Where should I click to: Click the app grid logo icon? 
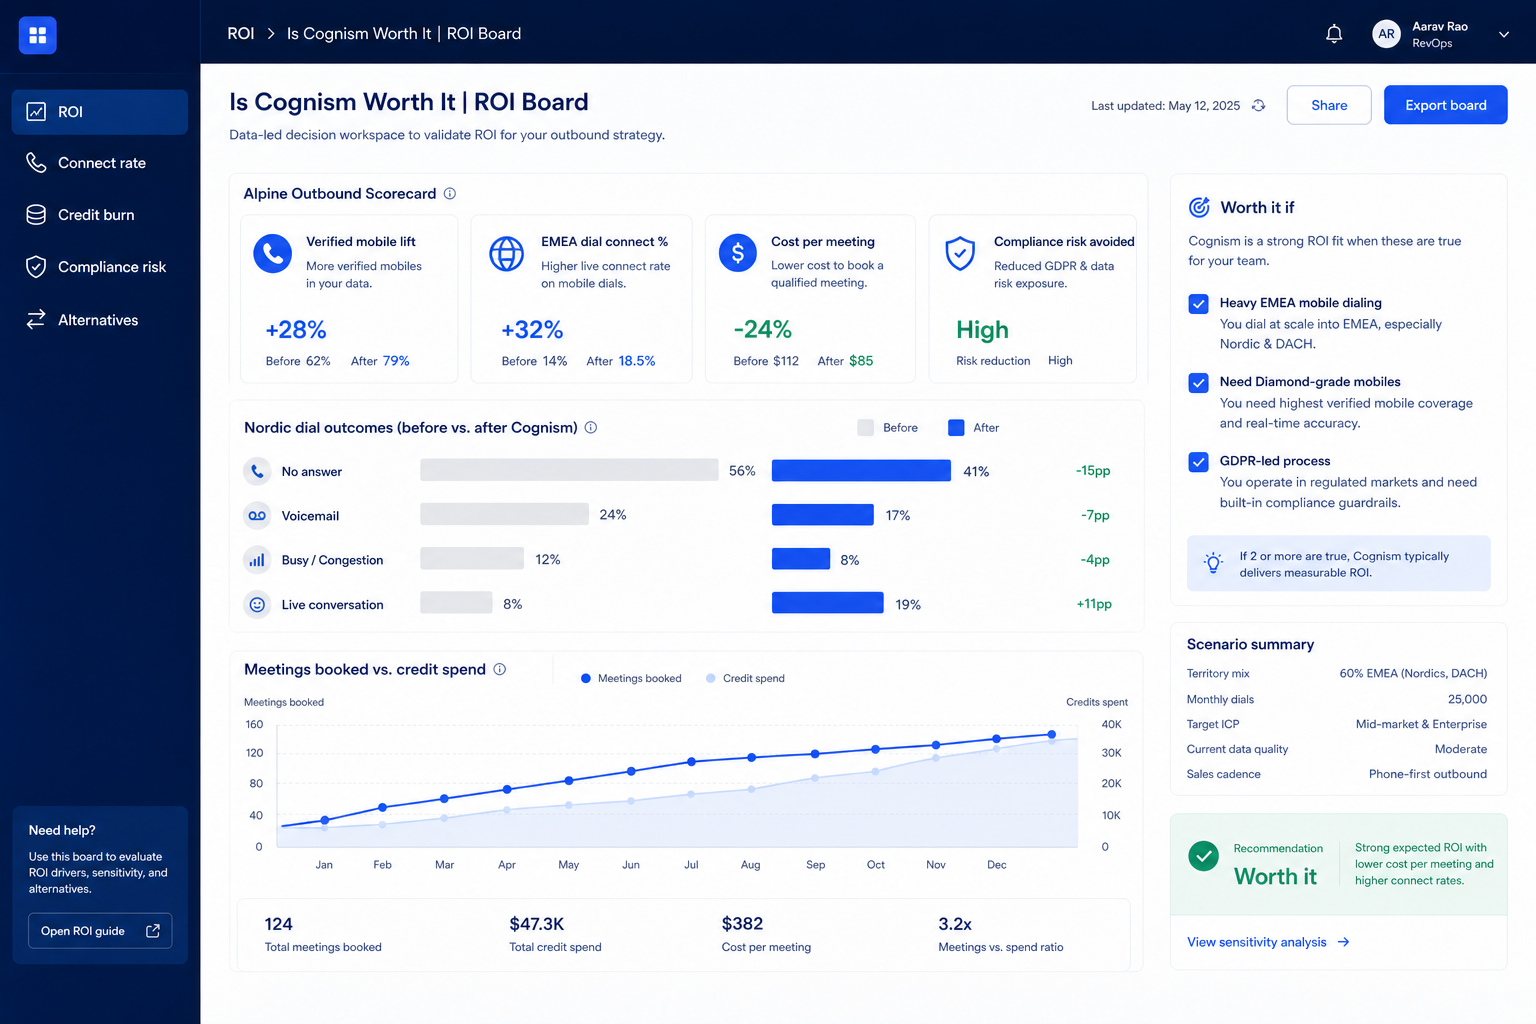37,35
